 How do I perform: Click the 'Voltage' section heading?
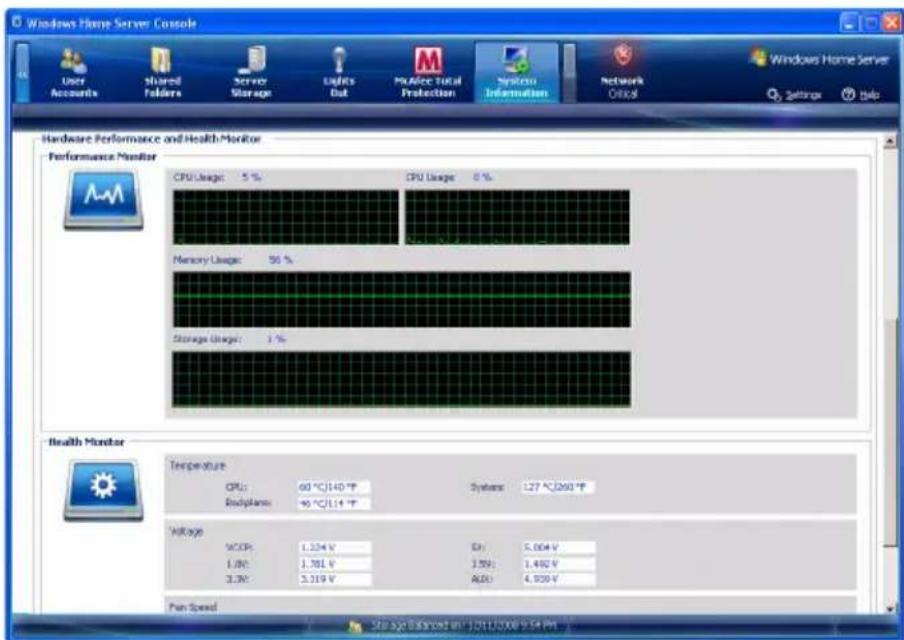(x=186, y=531)
